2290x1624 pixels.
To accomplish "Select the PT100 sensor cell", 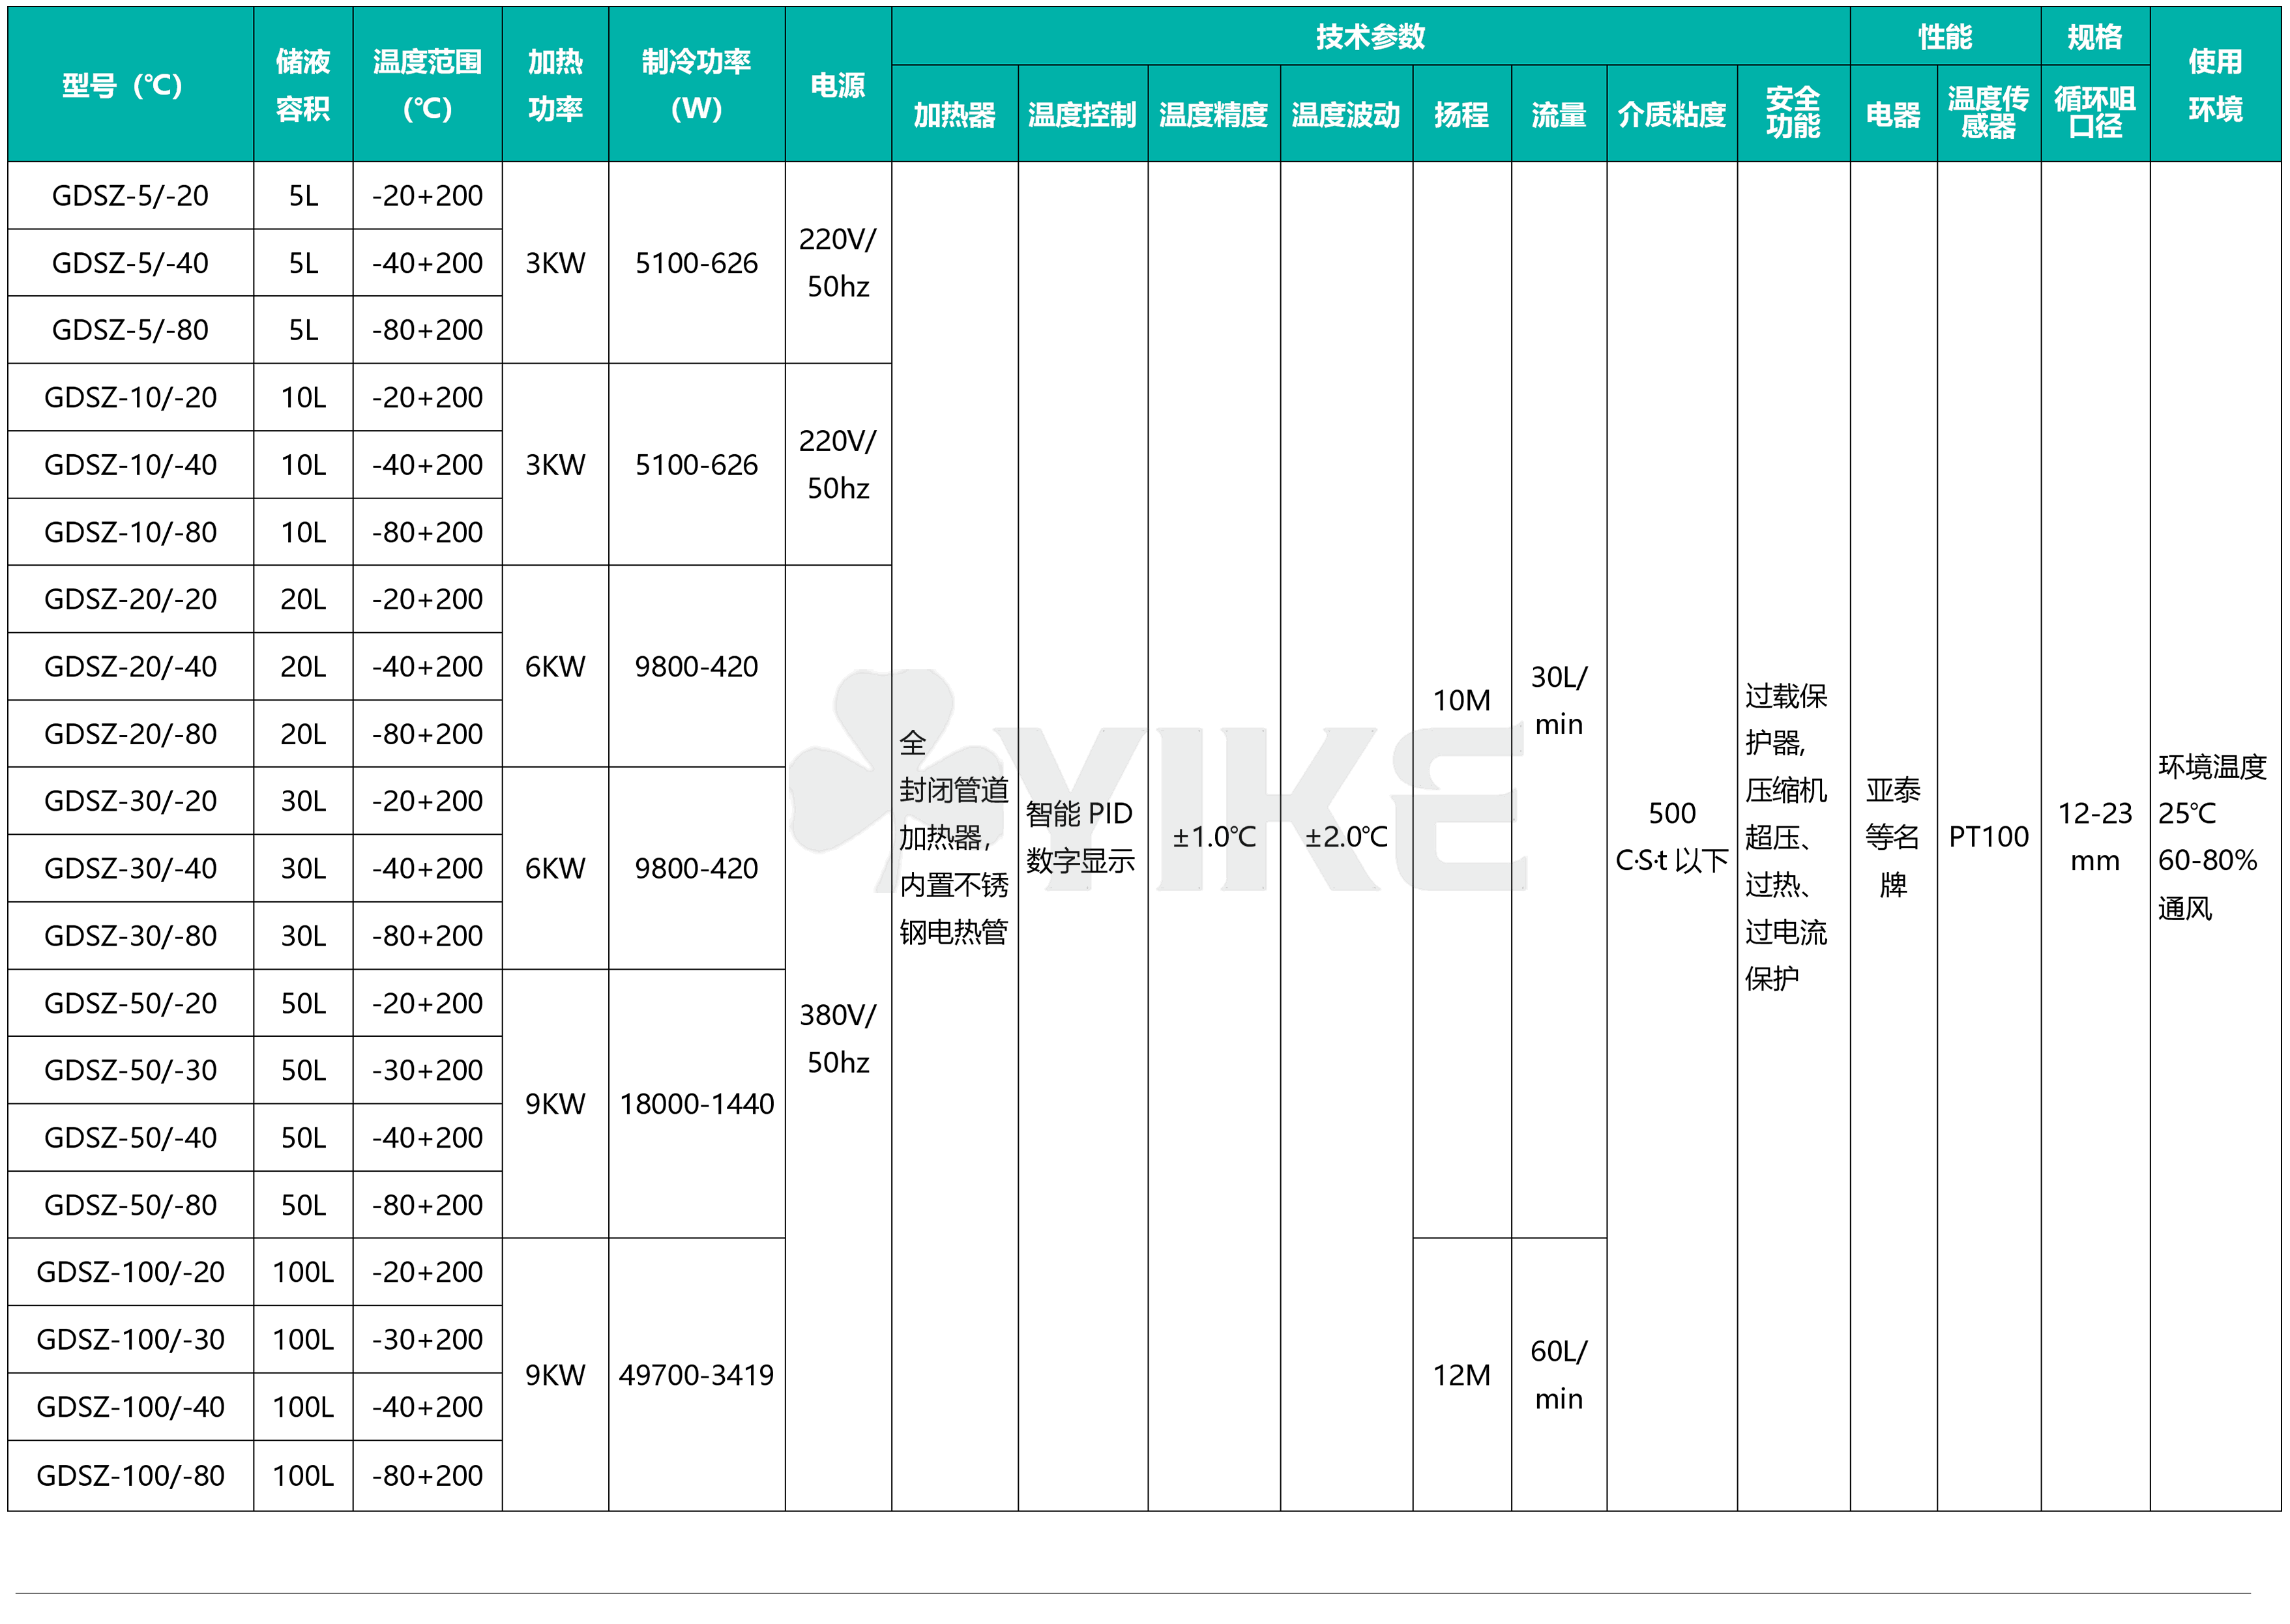I will 1988,836.
